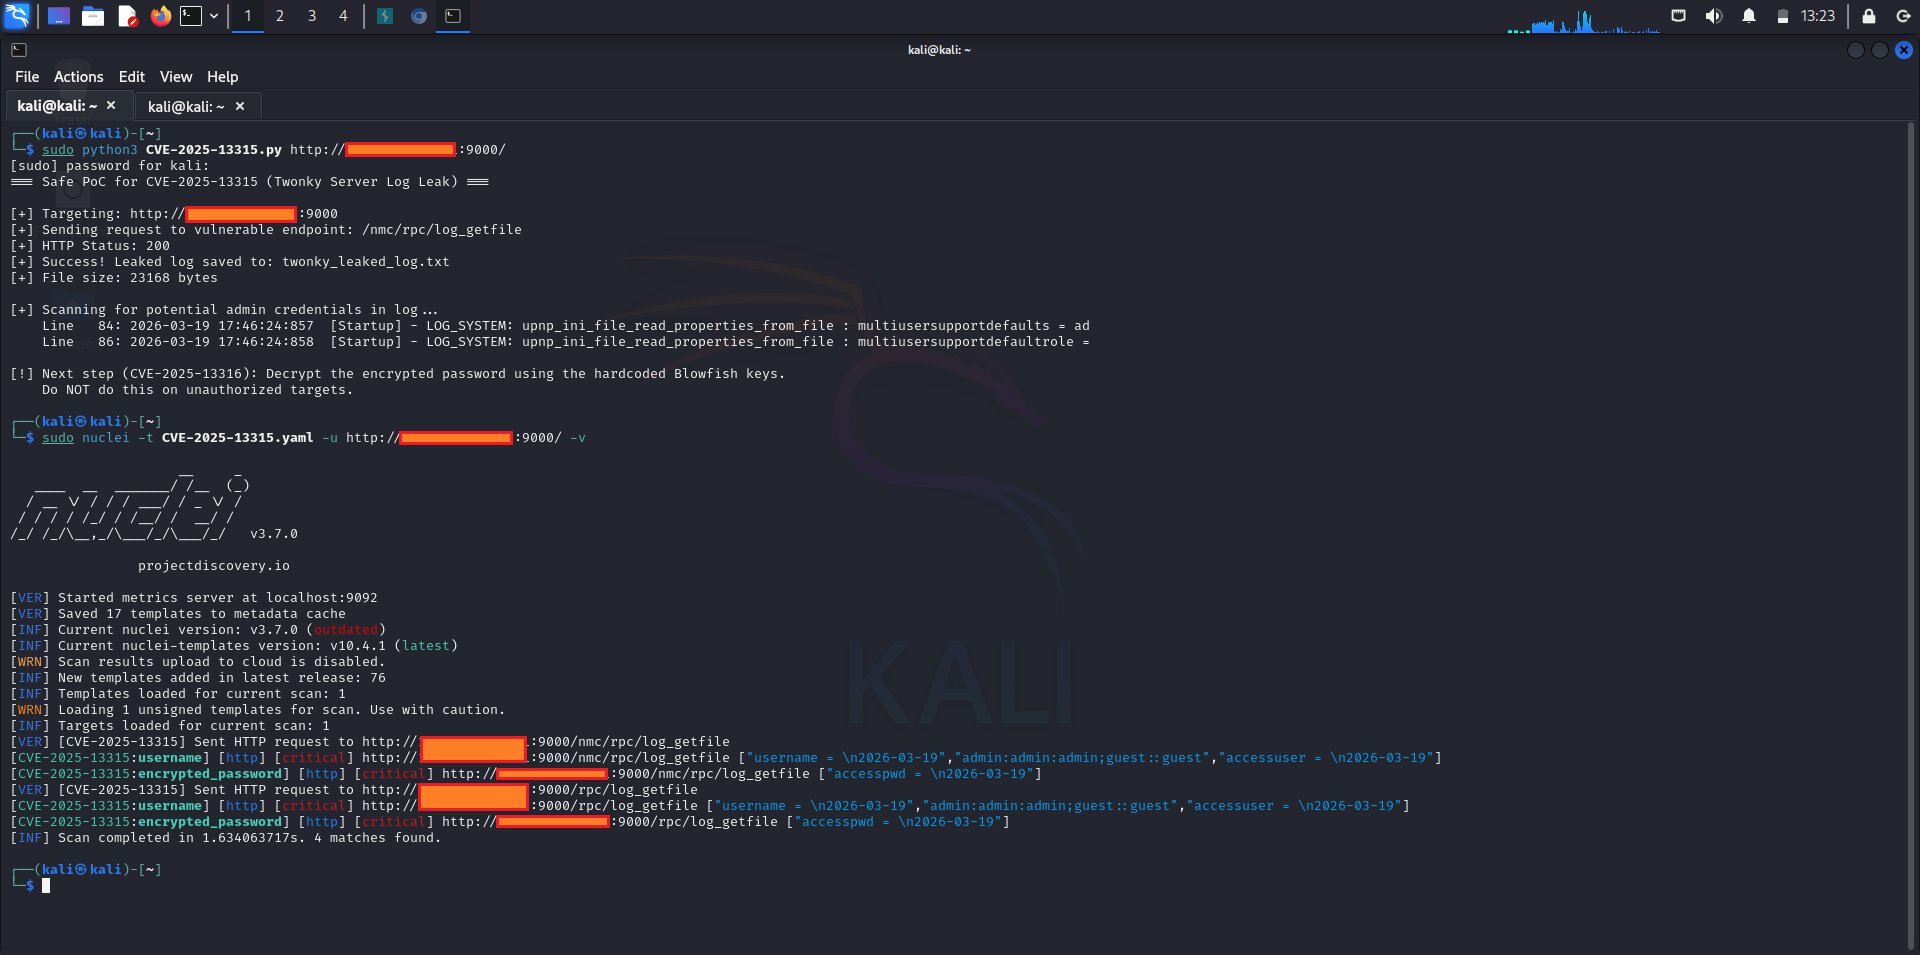
Task: Launch Firefox from the taskbar
Action: [x=160, y=16]
